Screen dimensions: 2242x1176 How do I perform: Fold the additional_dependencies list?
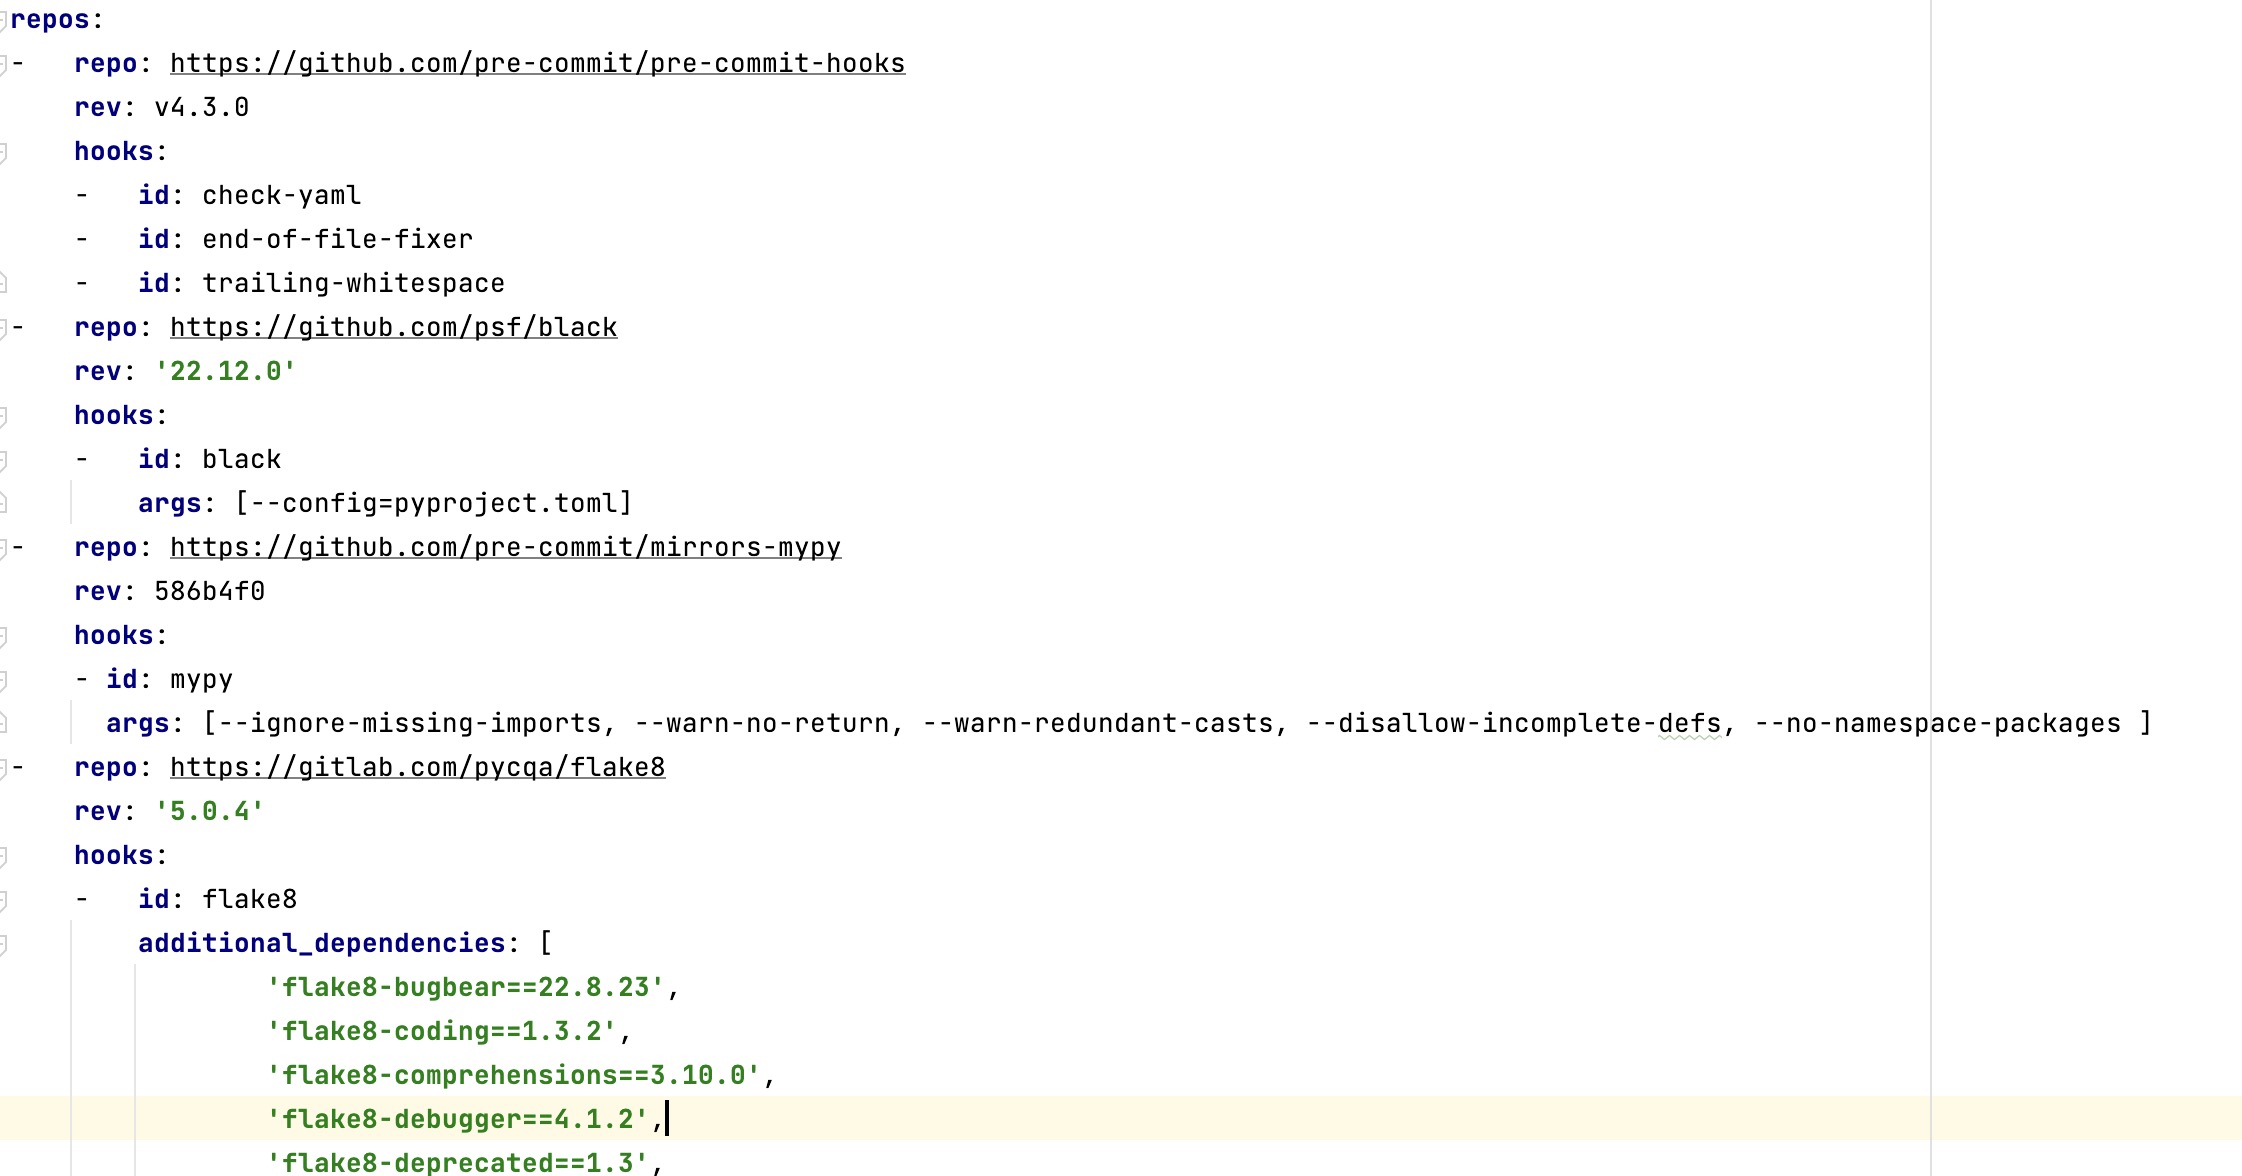coord(3,944)
